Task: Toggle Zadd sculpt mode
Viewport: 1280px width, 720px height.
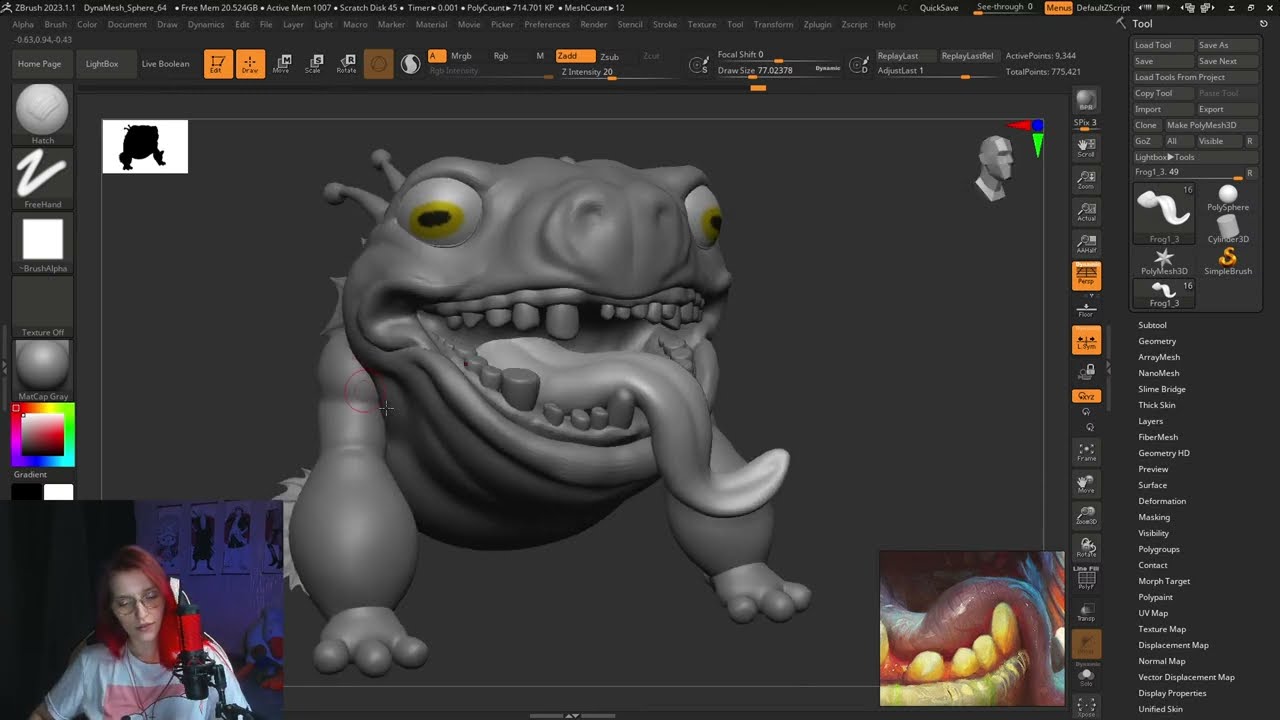Action: 574,56
